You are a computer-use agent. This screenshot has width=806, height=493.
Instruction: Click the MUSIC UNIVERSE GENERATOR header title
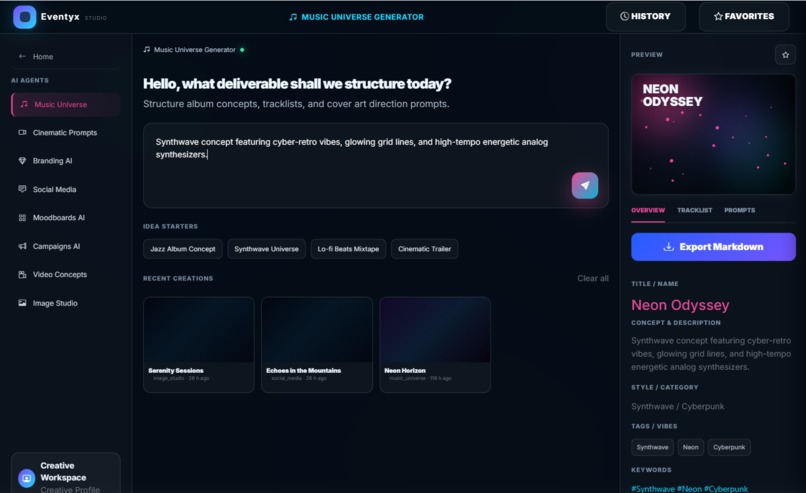click(x=362, y=17)
